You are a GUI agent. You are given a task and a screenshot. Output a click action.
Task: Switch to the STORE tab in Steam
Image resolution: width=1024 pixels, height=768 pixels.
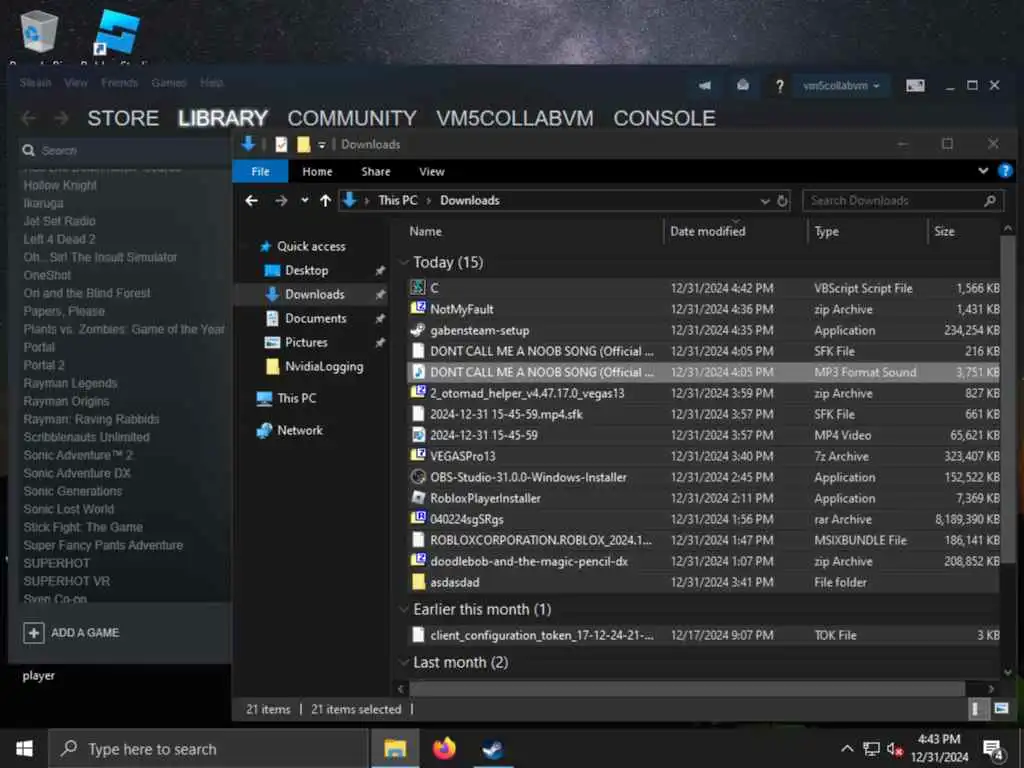(123, 118)
